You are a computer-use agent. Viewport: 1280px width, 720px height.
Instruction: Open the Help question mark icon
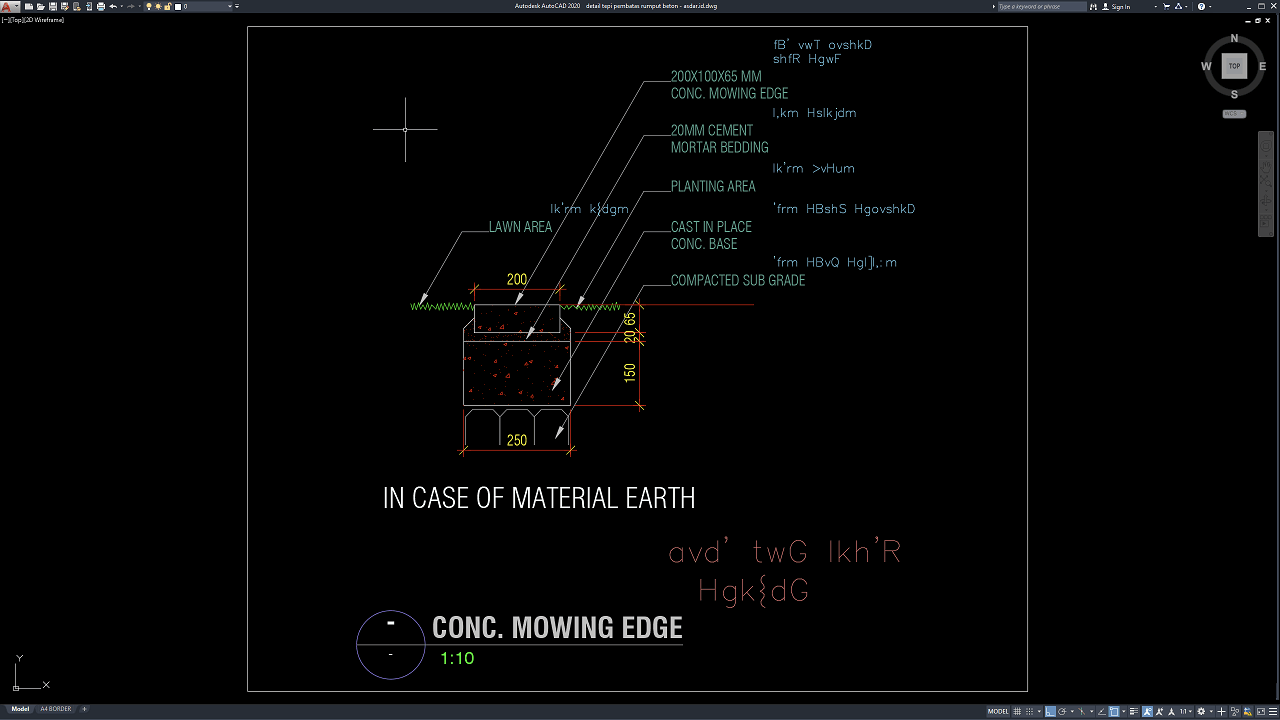(x=1201, y=6)
